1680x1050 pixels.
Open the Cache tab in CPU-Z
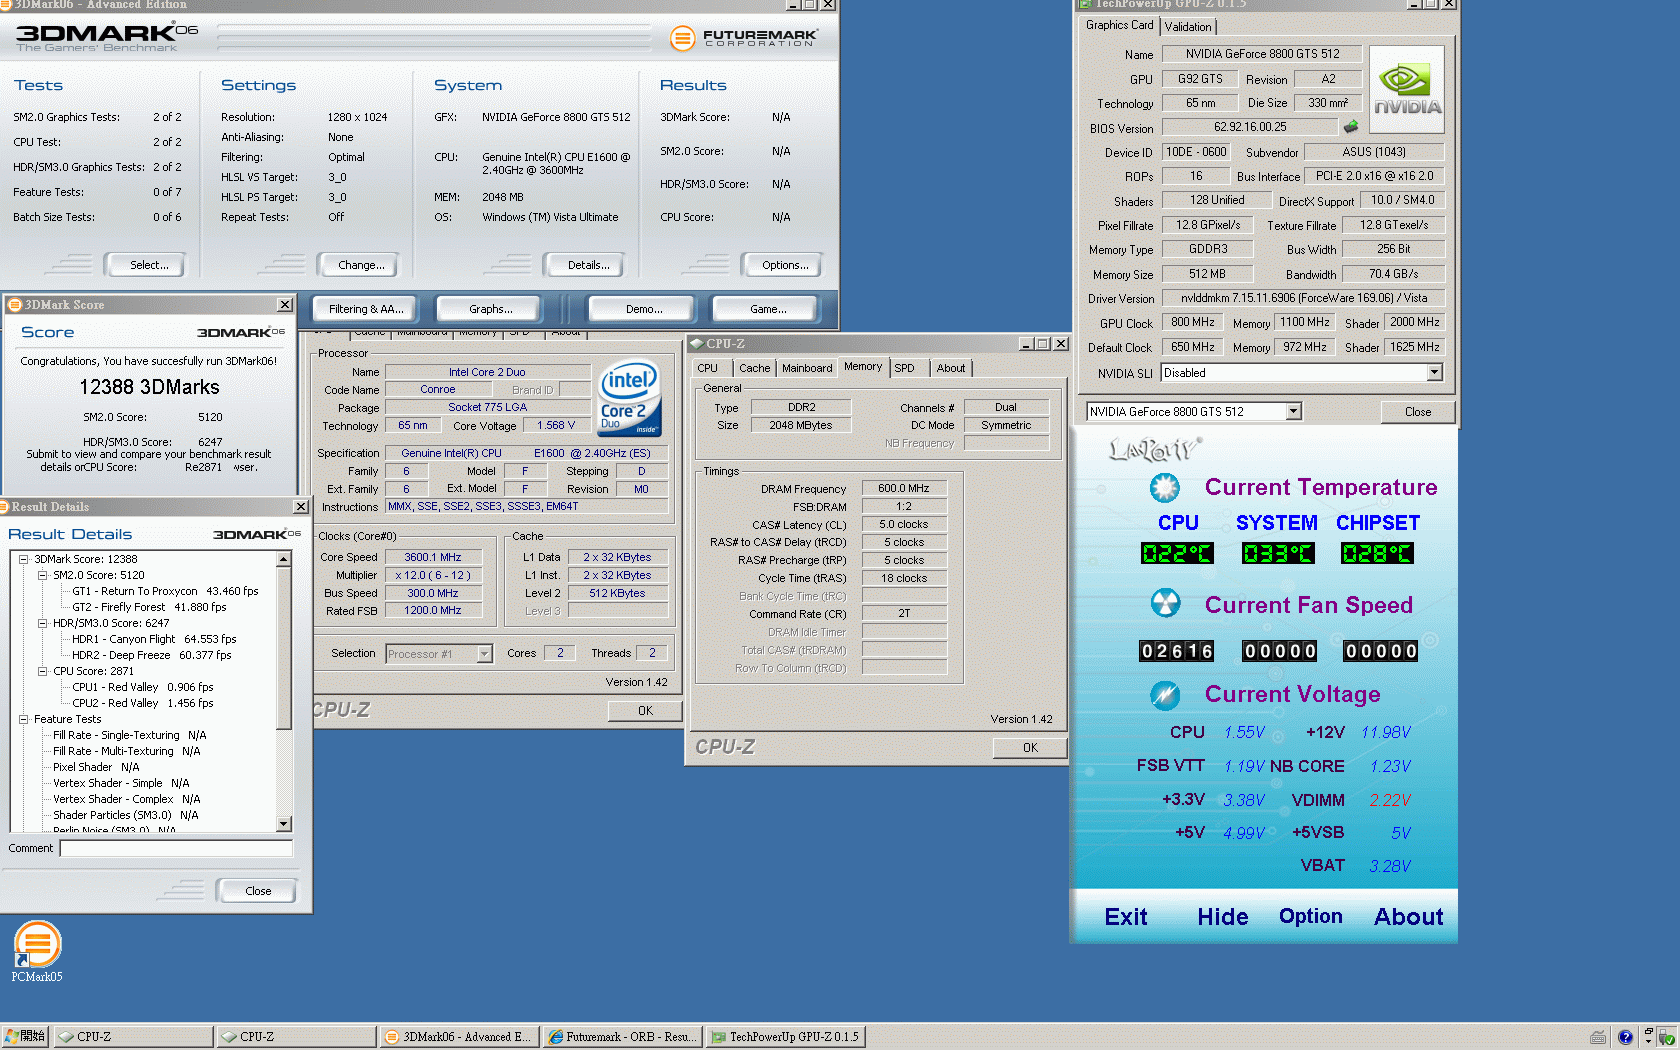pyautogui.click(x=754, y=368)
